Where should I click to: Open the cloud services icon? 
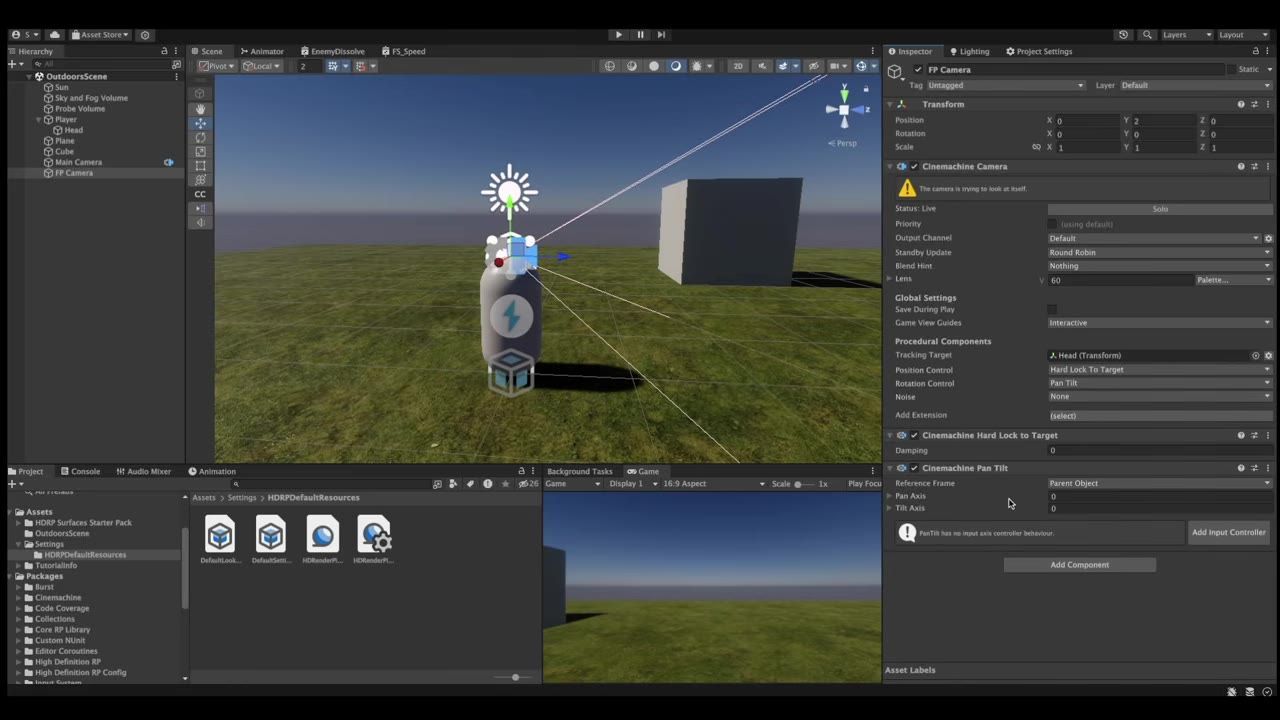(x=55, y=35)
